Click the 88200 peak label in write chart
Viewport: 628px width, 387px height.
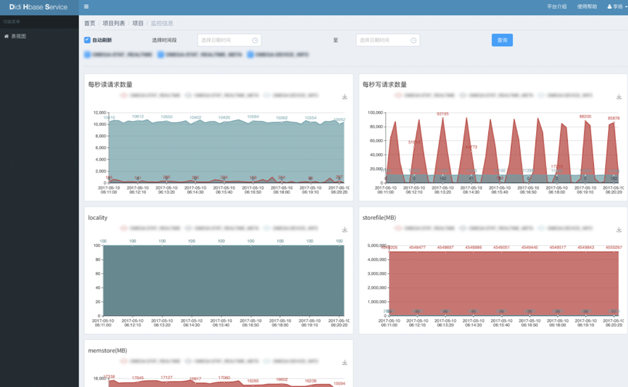[x=585, y=116]
